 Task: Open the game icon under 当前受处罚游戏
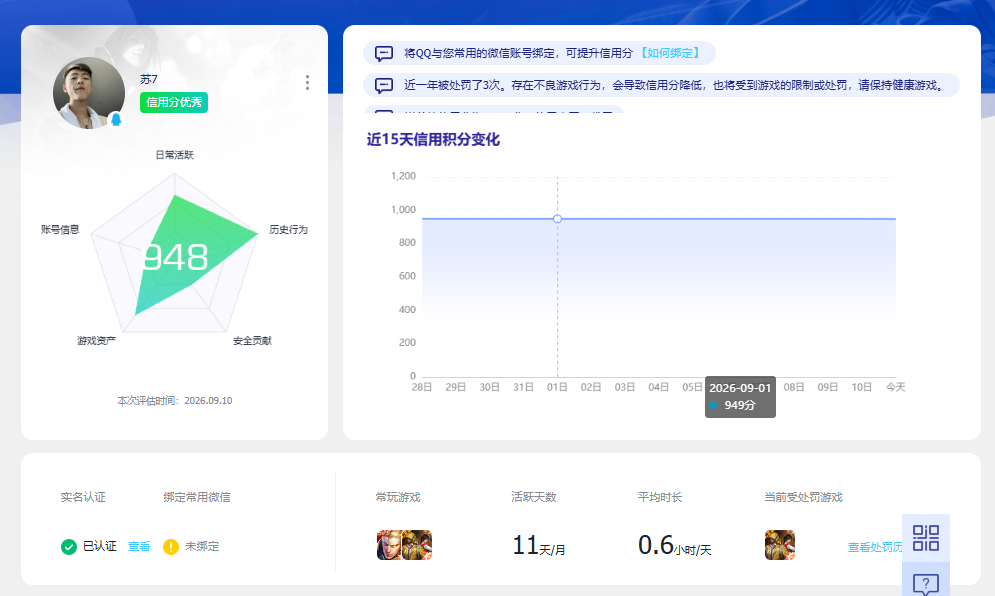tap(780, 545)
